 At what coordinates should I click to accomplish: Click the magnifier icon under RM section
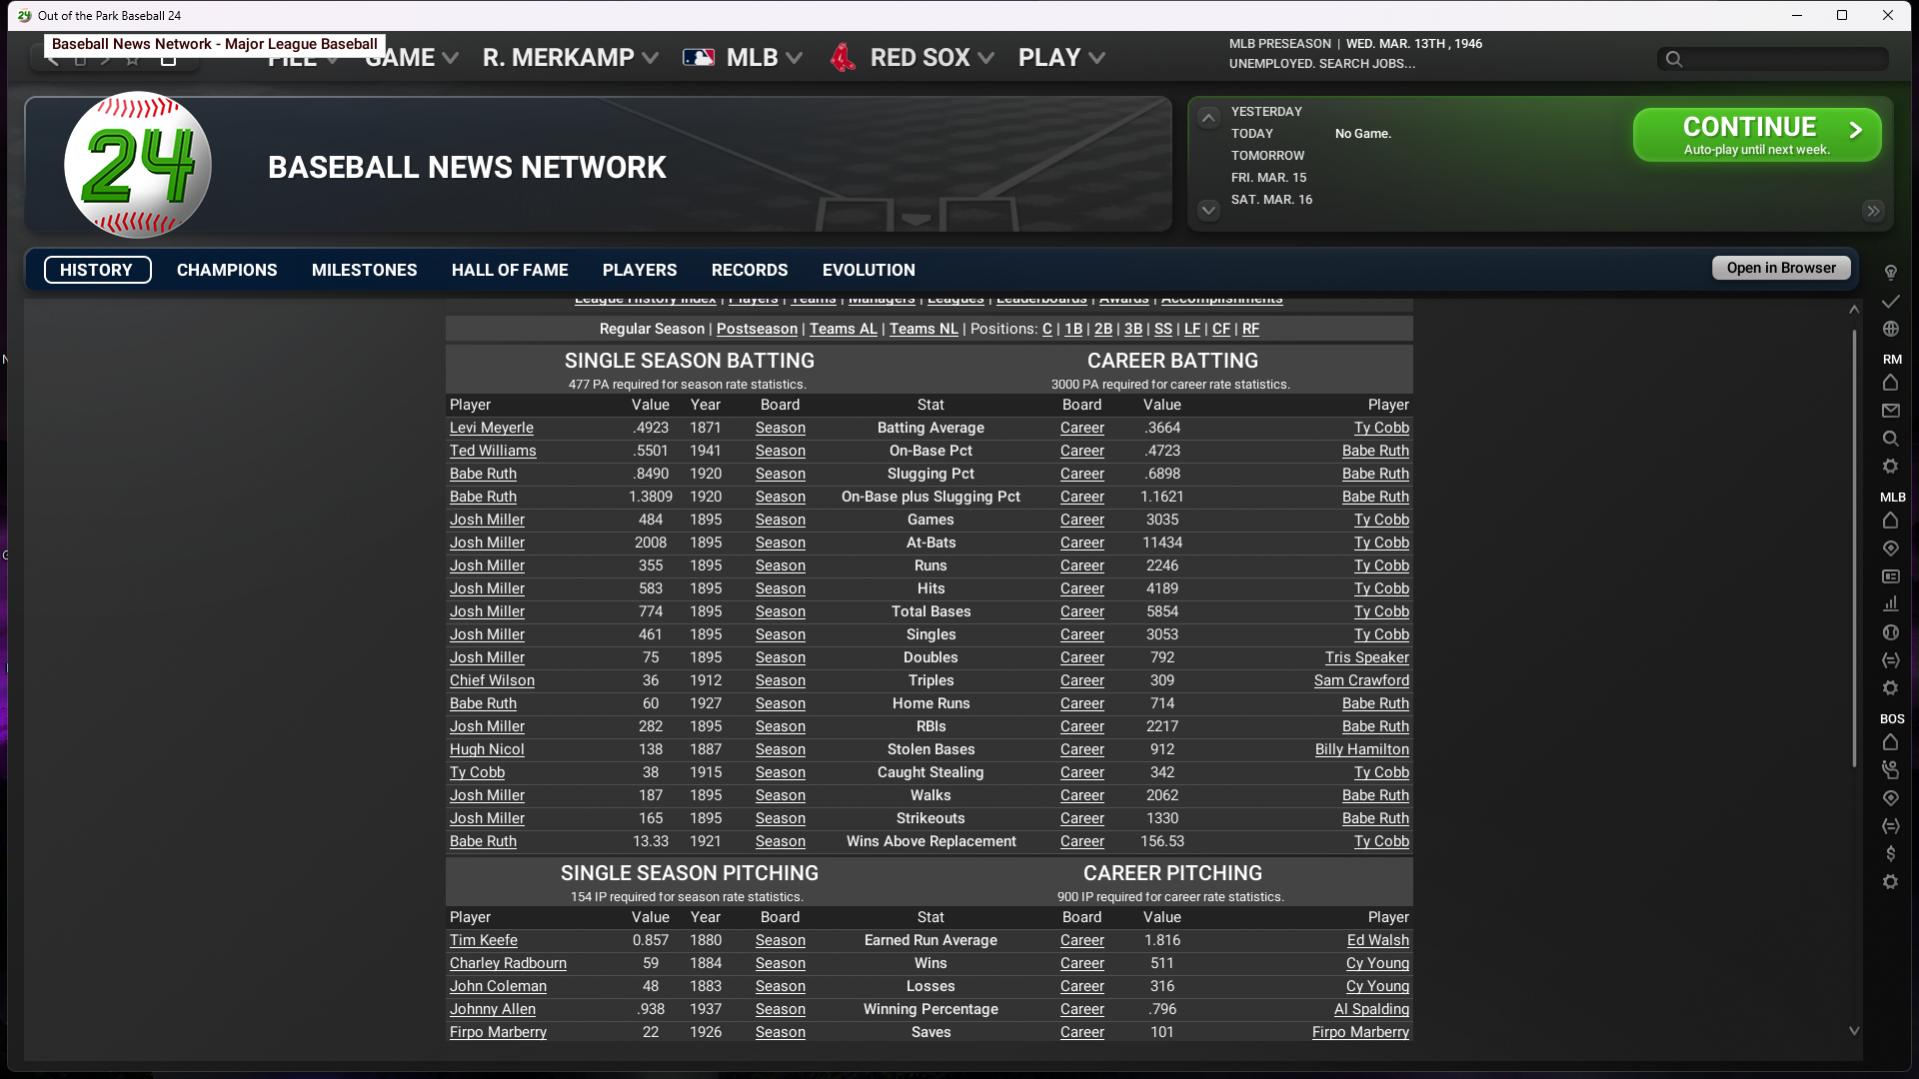pos(1890,439)
